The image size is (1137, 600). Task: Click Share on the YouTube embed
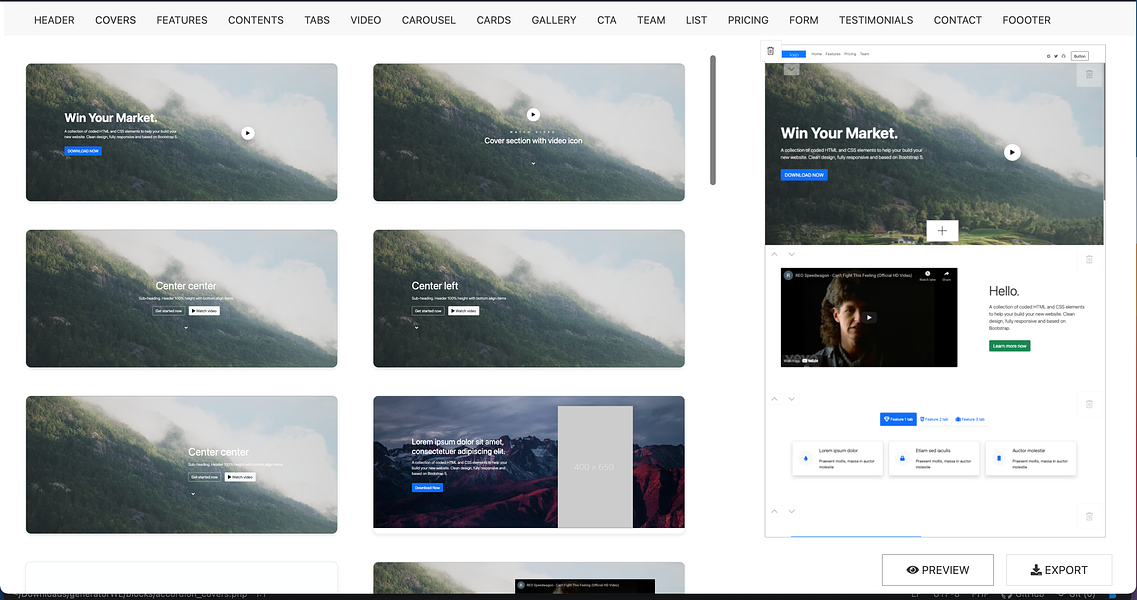(x=946, y=276)
